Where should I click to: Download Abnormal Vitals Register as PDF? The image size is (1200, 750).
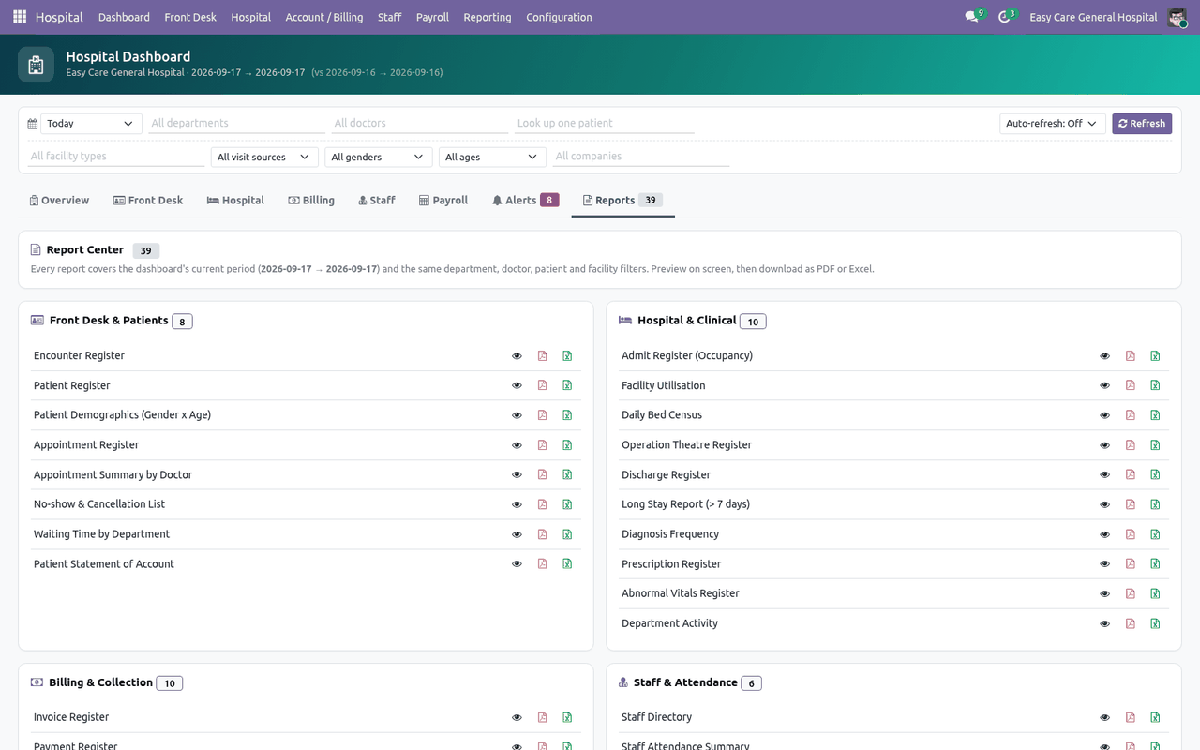[x=1130, y=594]
